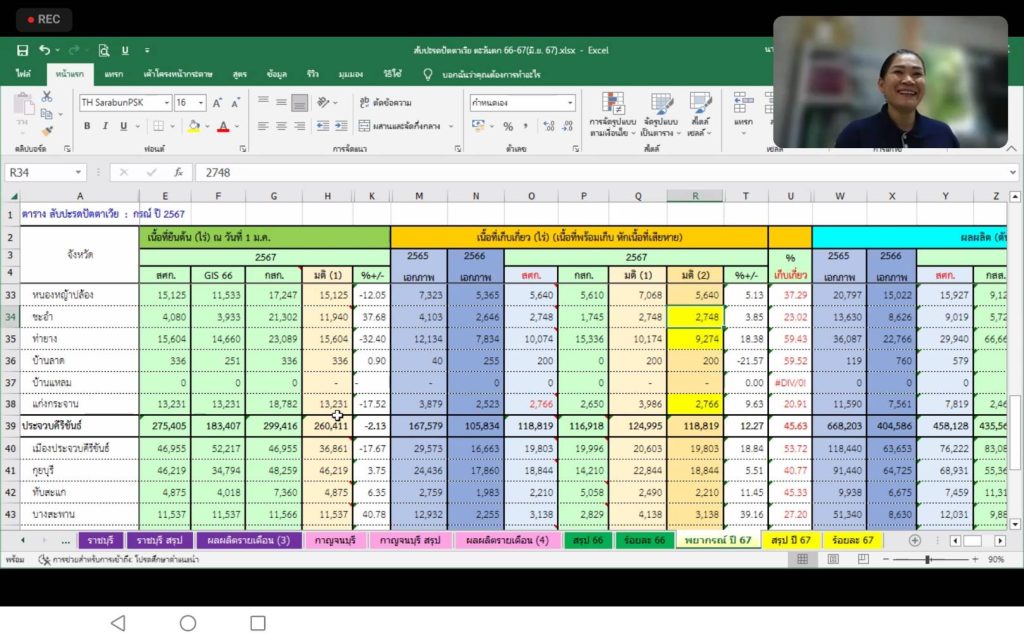Open the number format dropdown
This screenshot has height=640, width=1024.
[x=570, y=103]
